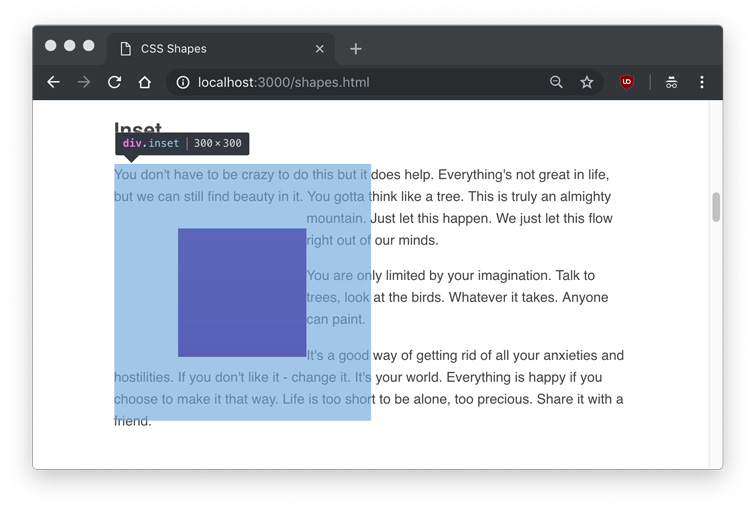Click the browser back arrow
Screen dimensions: 755x509
(54, 82)
